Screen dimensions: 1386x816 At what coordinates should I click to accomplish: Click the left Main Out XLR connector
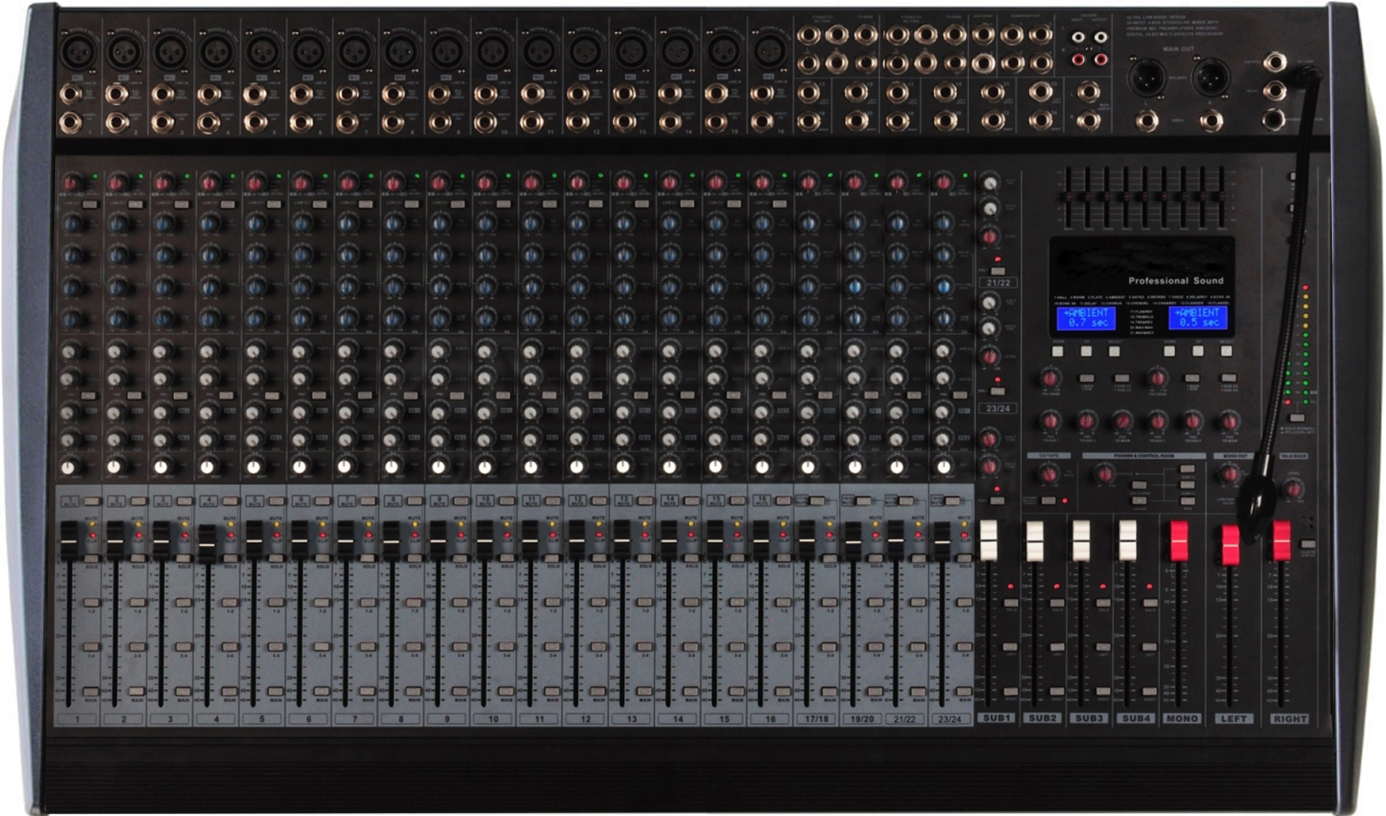coord(1144,77)
